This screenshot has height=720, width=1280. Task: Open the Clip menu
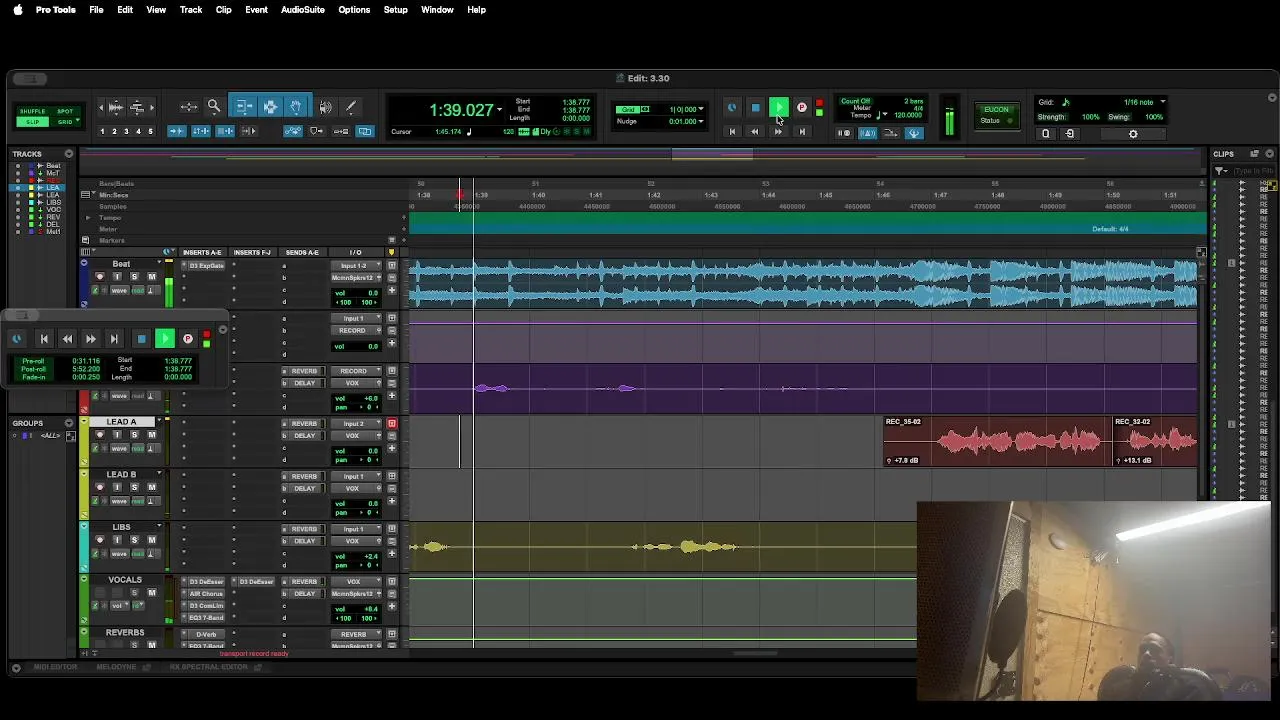coord(223,10)
